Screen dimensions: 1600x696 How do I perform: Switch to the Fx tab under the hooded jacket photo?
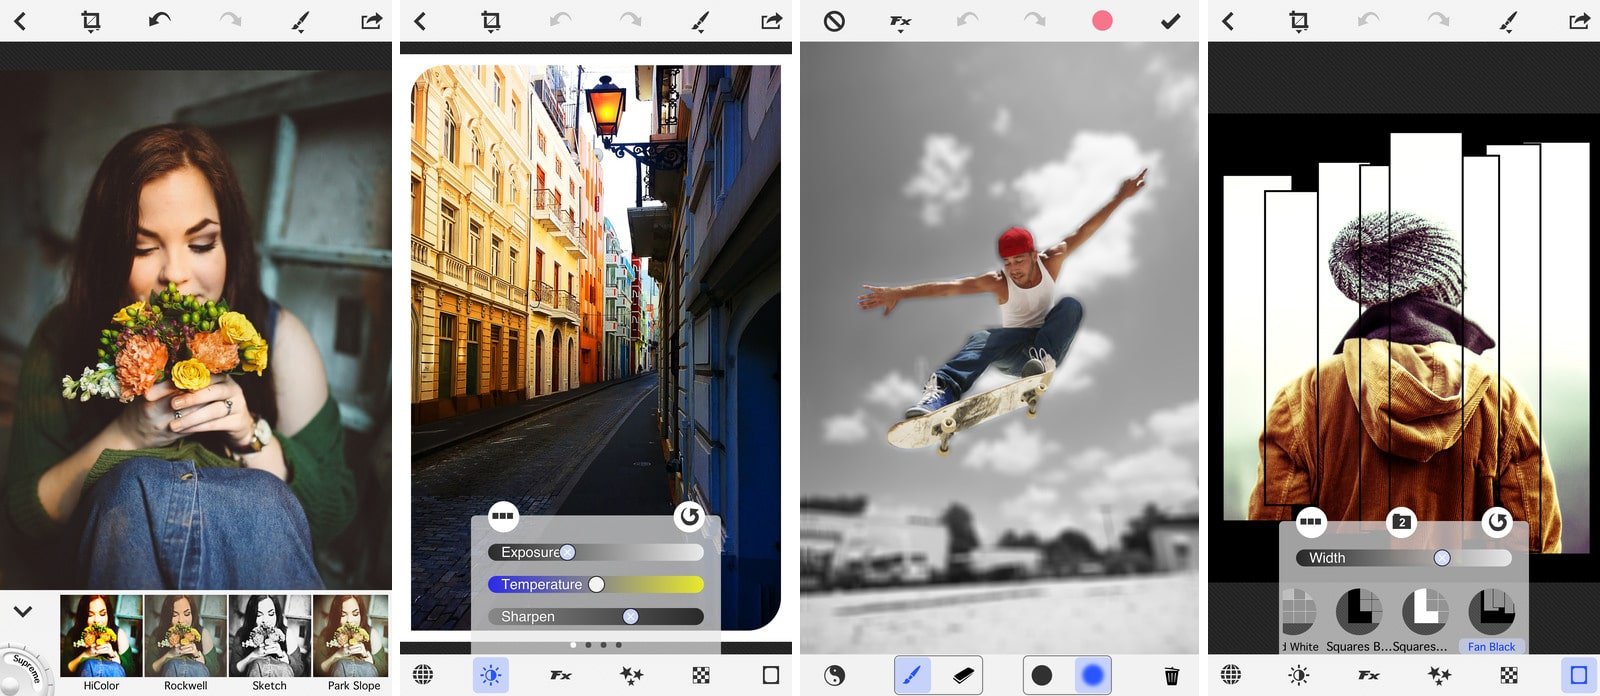pyautogui.click(x=1369, y=675)
